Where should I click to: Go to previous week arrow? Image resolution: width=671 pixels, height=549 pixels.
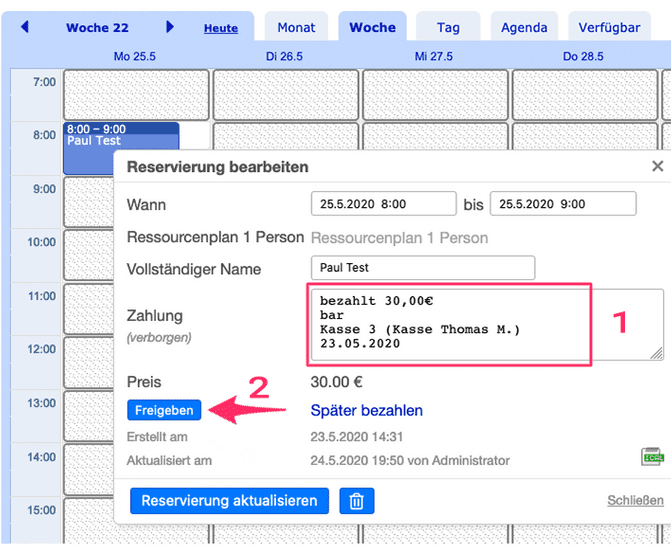coord(25,27)
